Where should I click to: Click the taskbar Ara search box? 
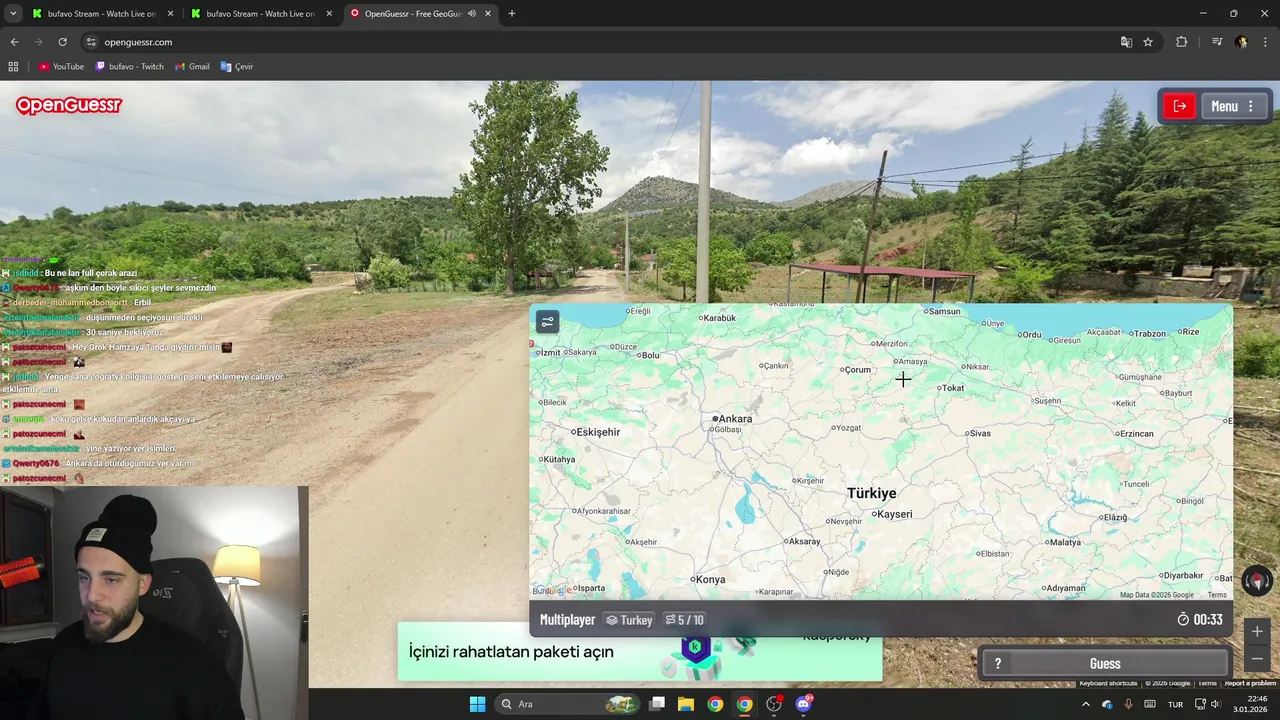568,704
